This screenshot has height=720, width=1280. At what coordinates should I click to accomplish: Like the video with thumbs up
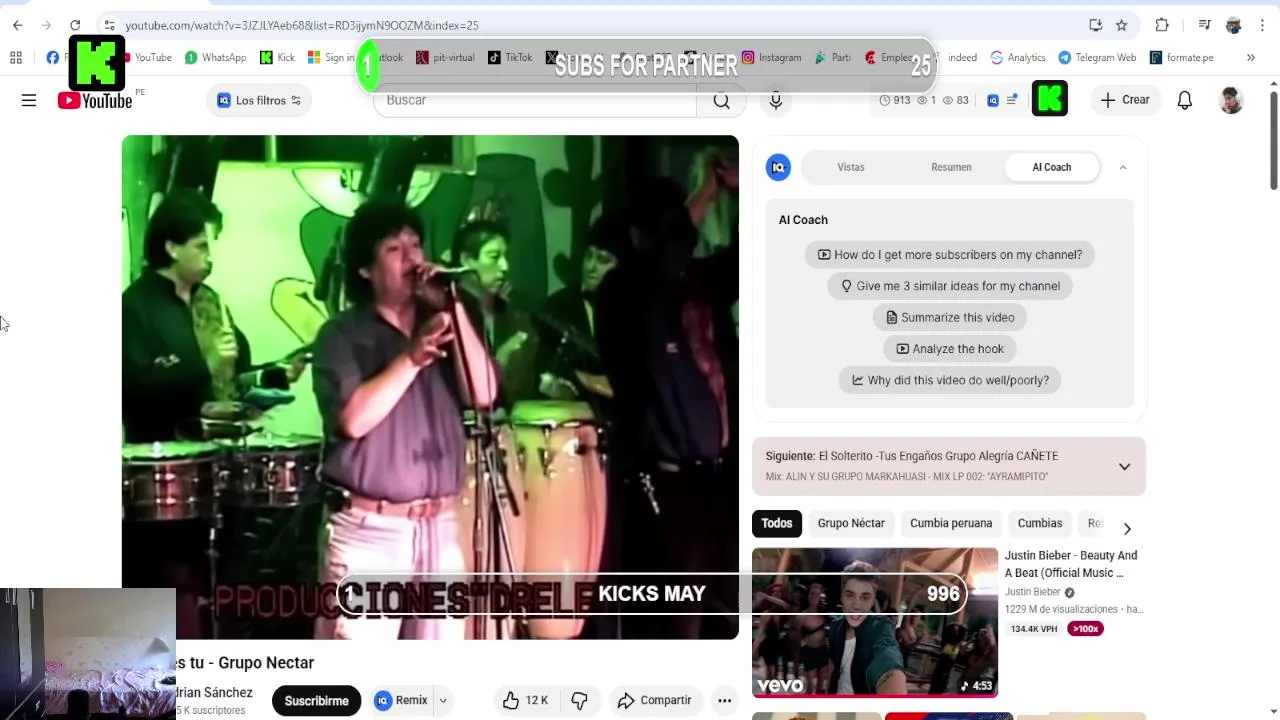coord(526,700)
